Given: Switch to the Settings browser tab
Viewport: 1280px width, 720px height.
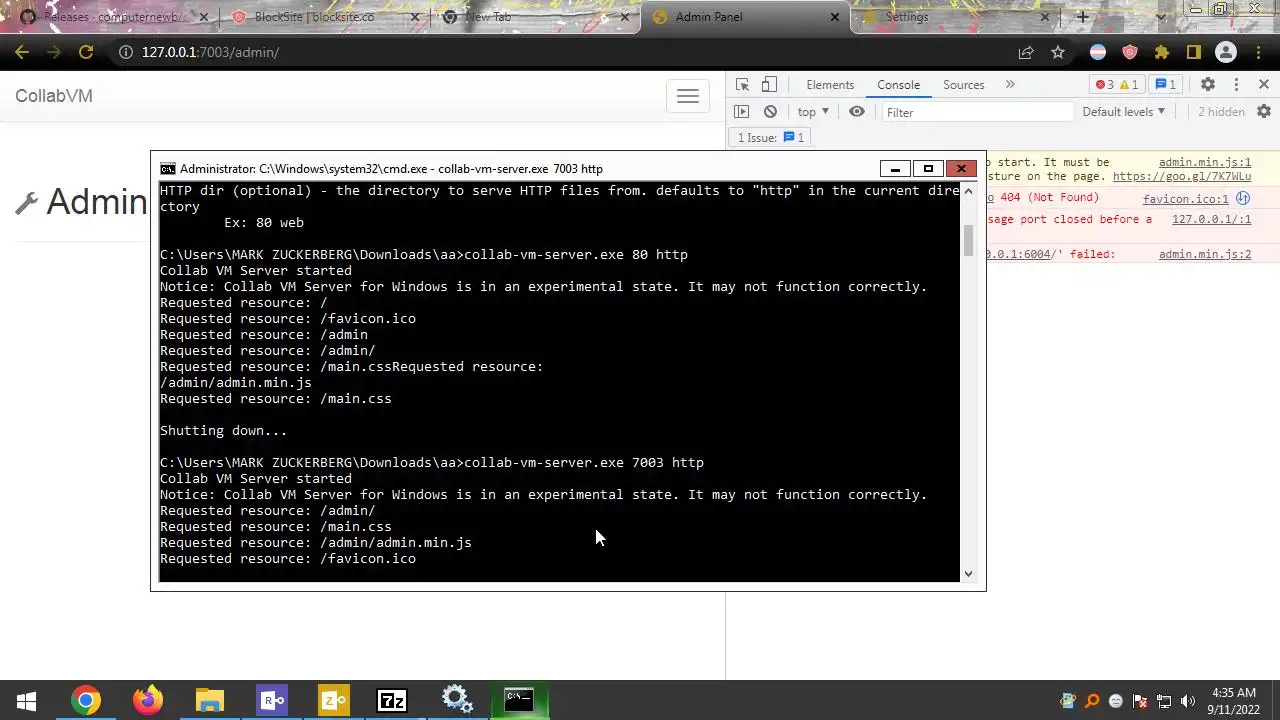Looking at the screenshot, I should (955, 17).
